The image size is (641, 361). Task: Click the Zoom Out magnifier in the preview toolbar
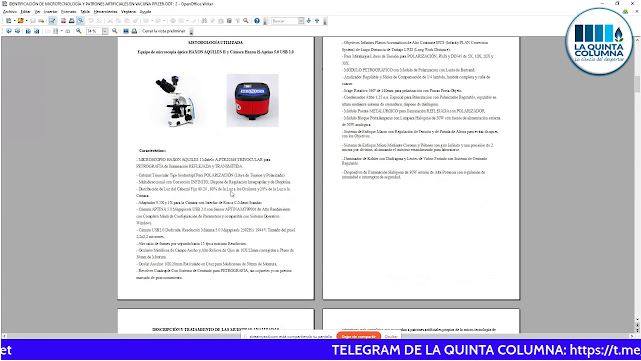tap(114, 31)
